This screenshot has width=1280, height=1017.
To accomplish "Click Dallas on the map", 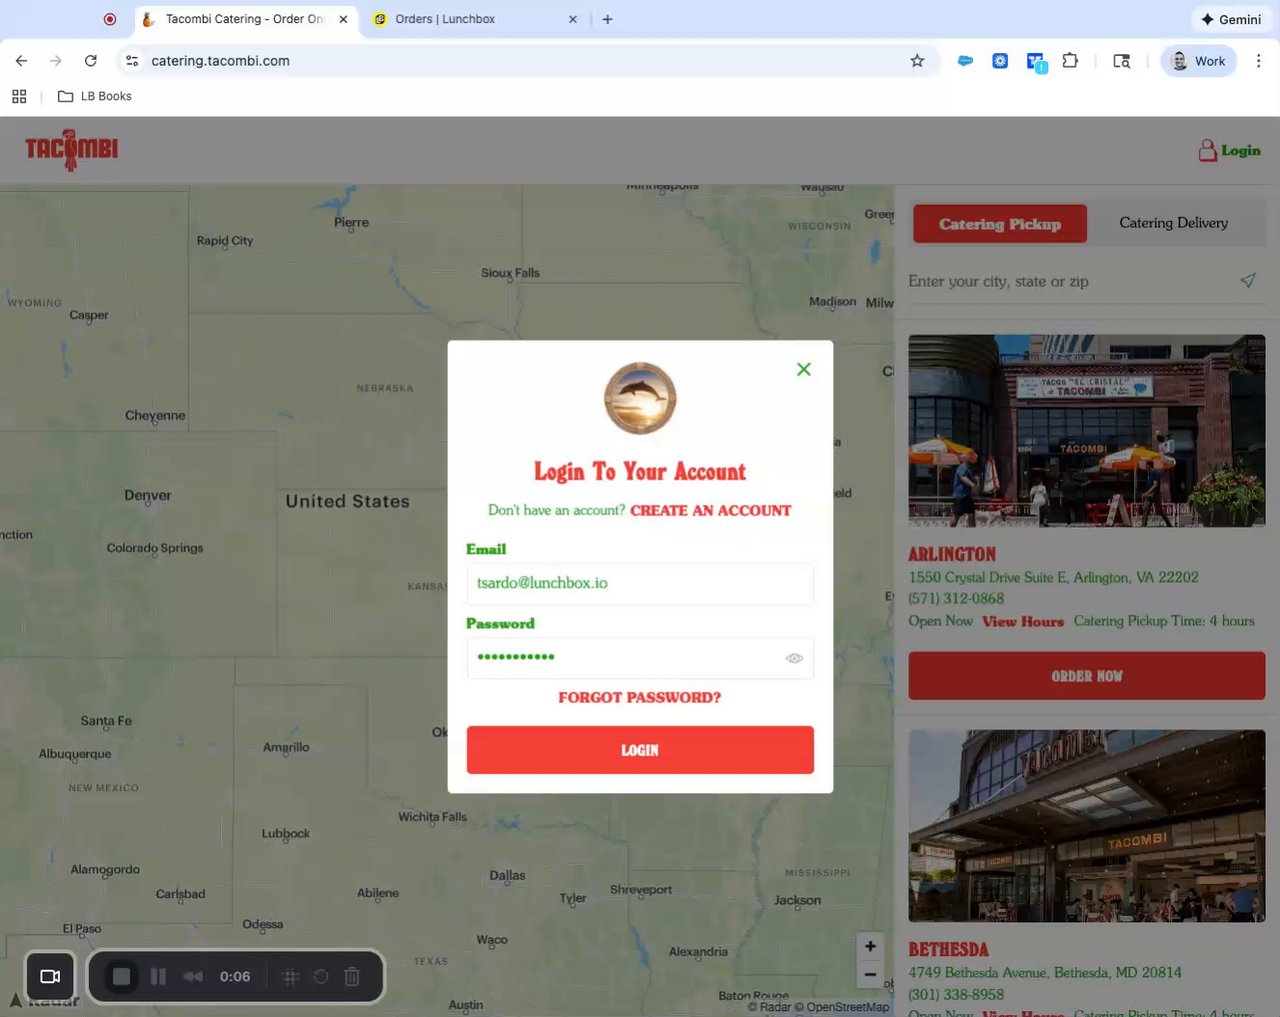I will tap(507, 875).
